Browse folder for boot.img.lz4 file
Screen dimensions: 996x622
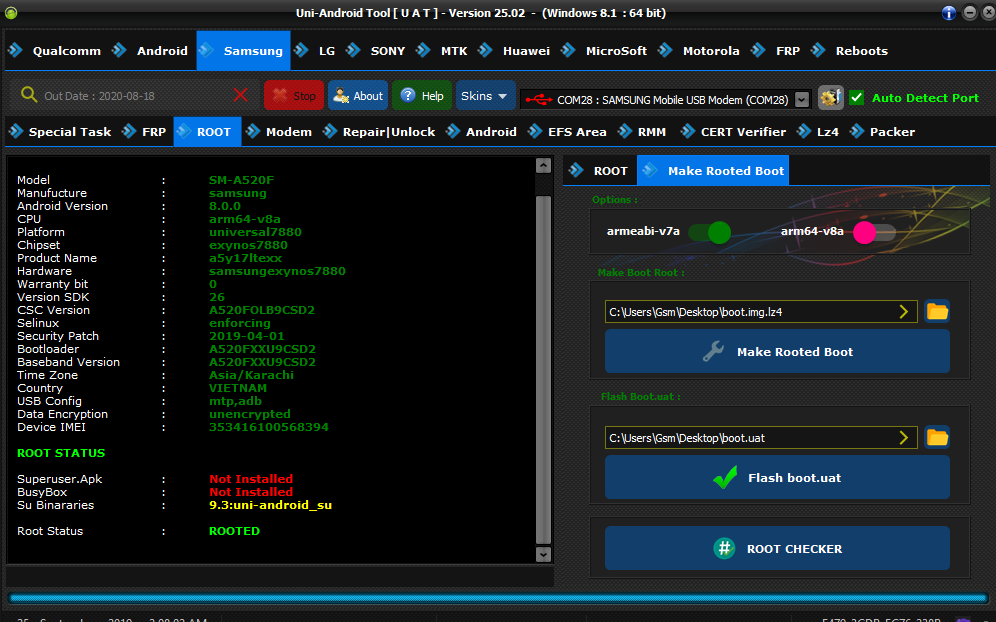click(x=937, y=311)
